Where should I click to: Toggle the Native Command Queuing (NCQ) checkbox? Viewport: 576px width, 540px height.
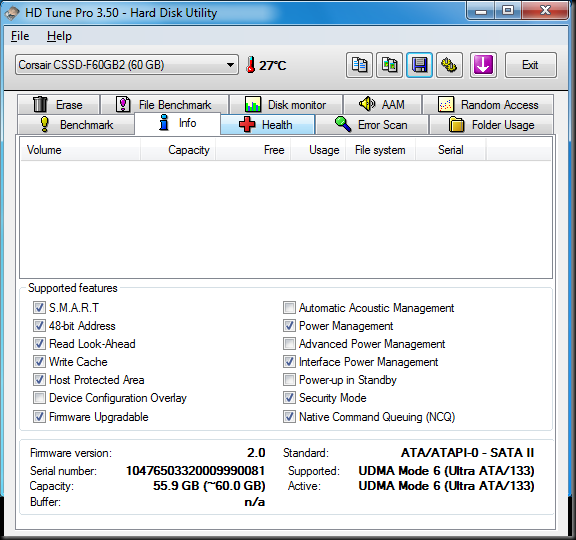tap(289, 417)
